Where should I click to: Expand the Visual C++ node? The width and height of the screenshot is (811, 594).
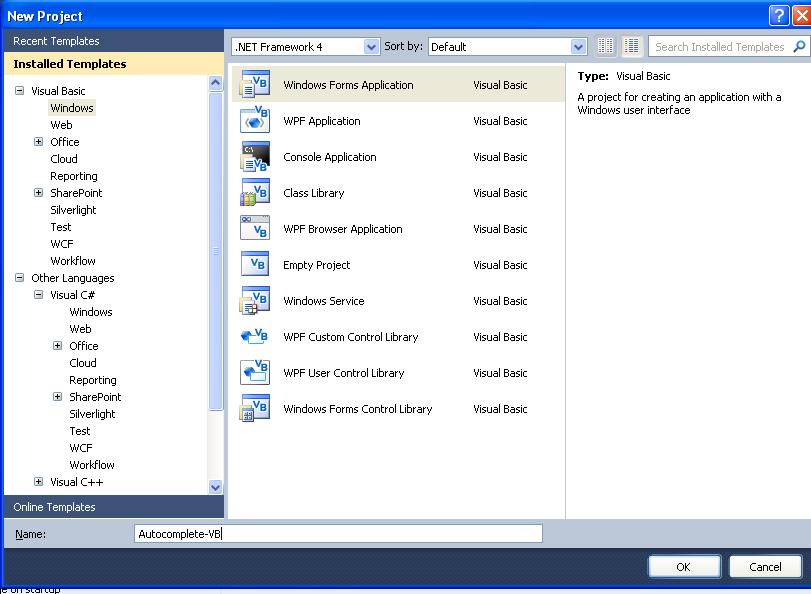[38, 482]
